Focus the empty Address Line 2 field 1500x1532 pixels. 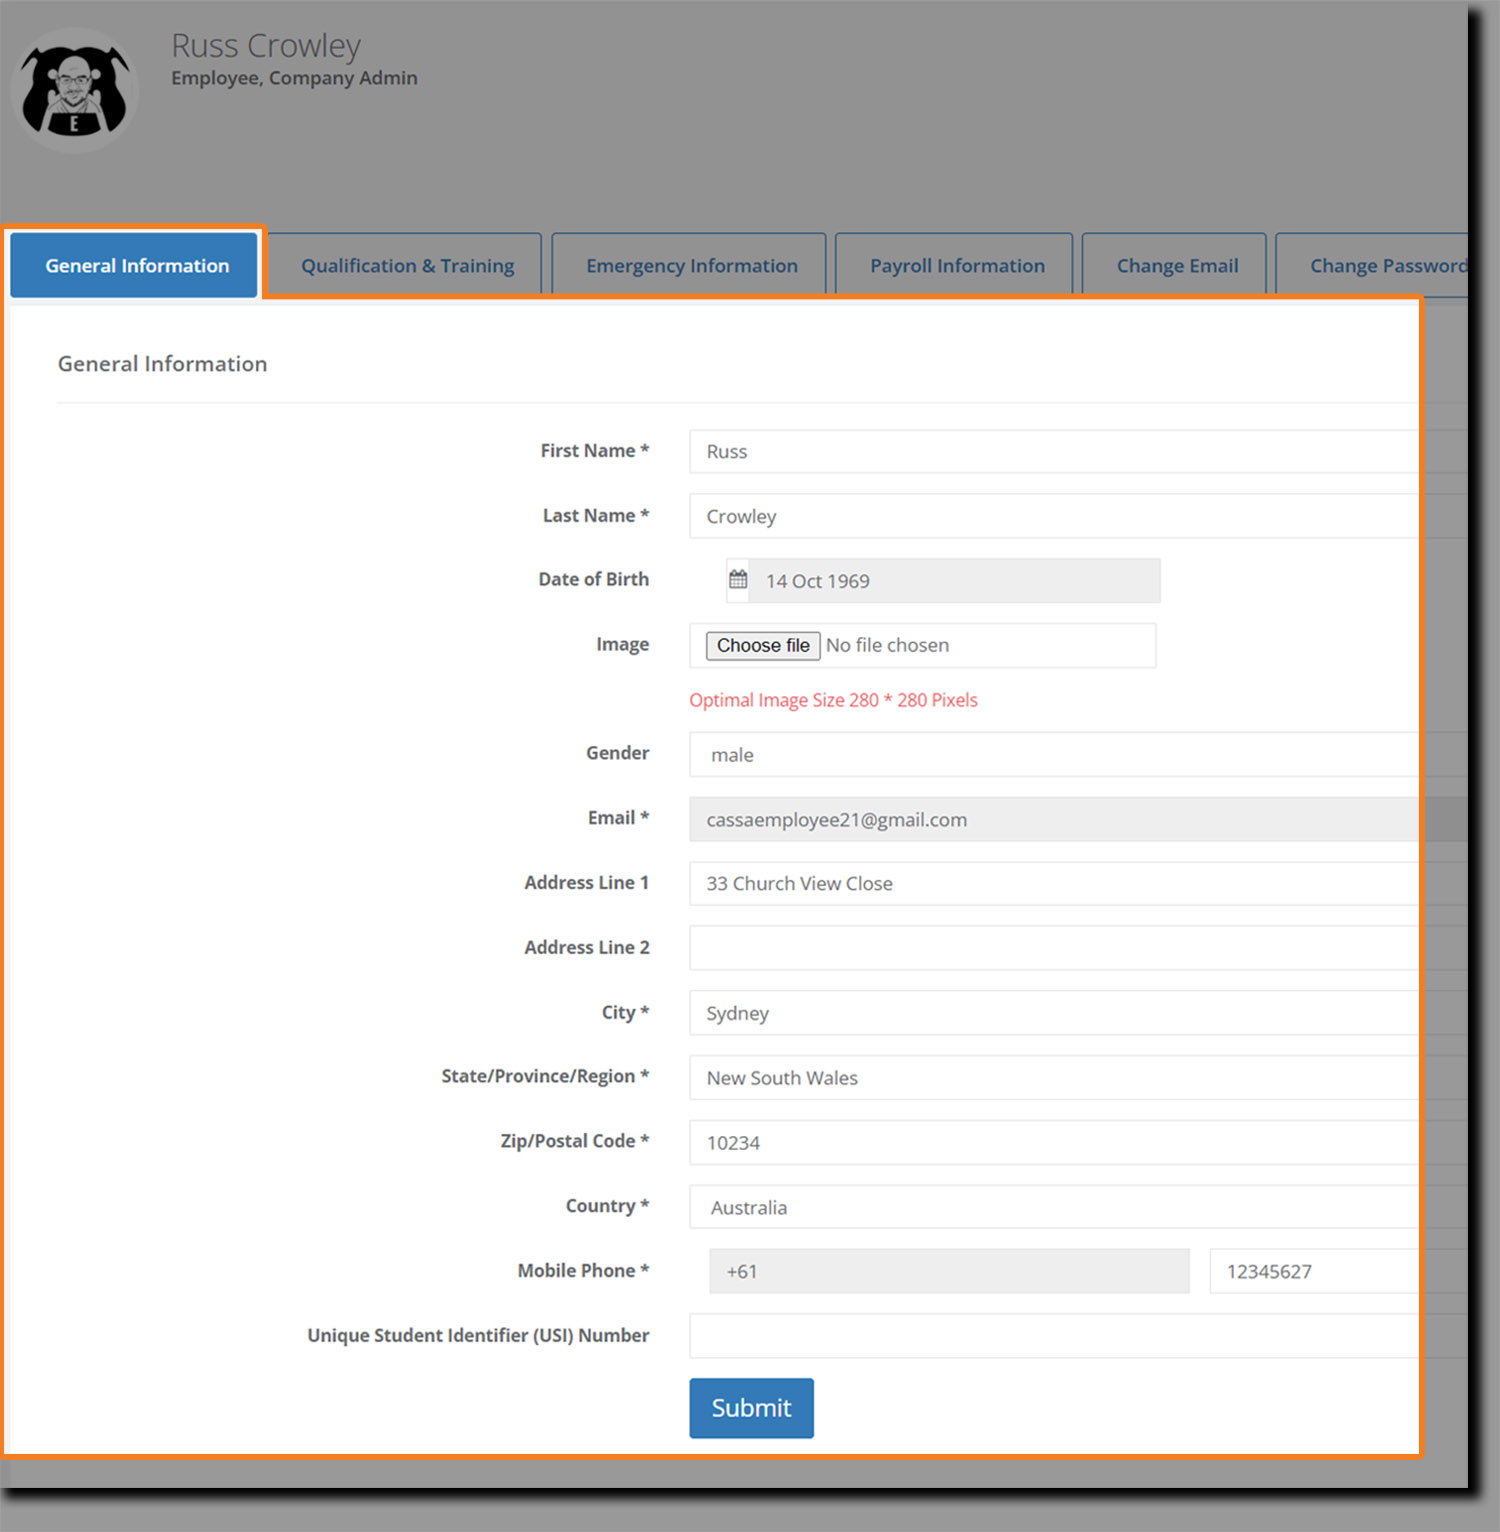[x=1078, y=948]
